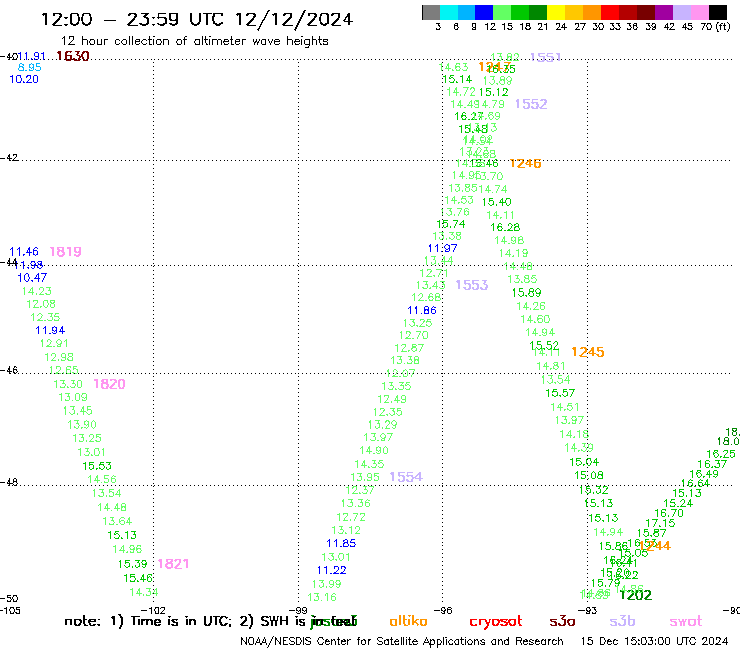Click the green '15.39' value beside 1821
Screen dimensions: 740x650
[133, 564]
